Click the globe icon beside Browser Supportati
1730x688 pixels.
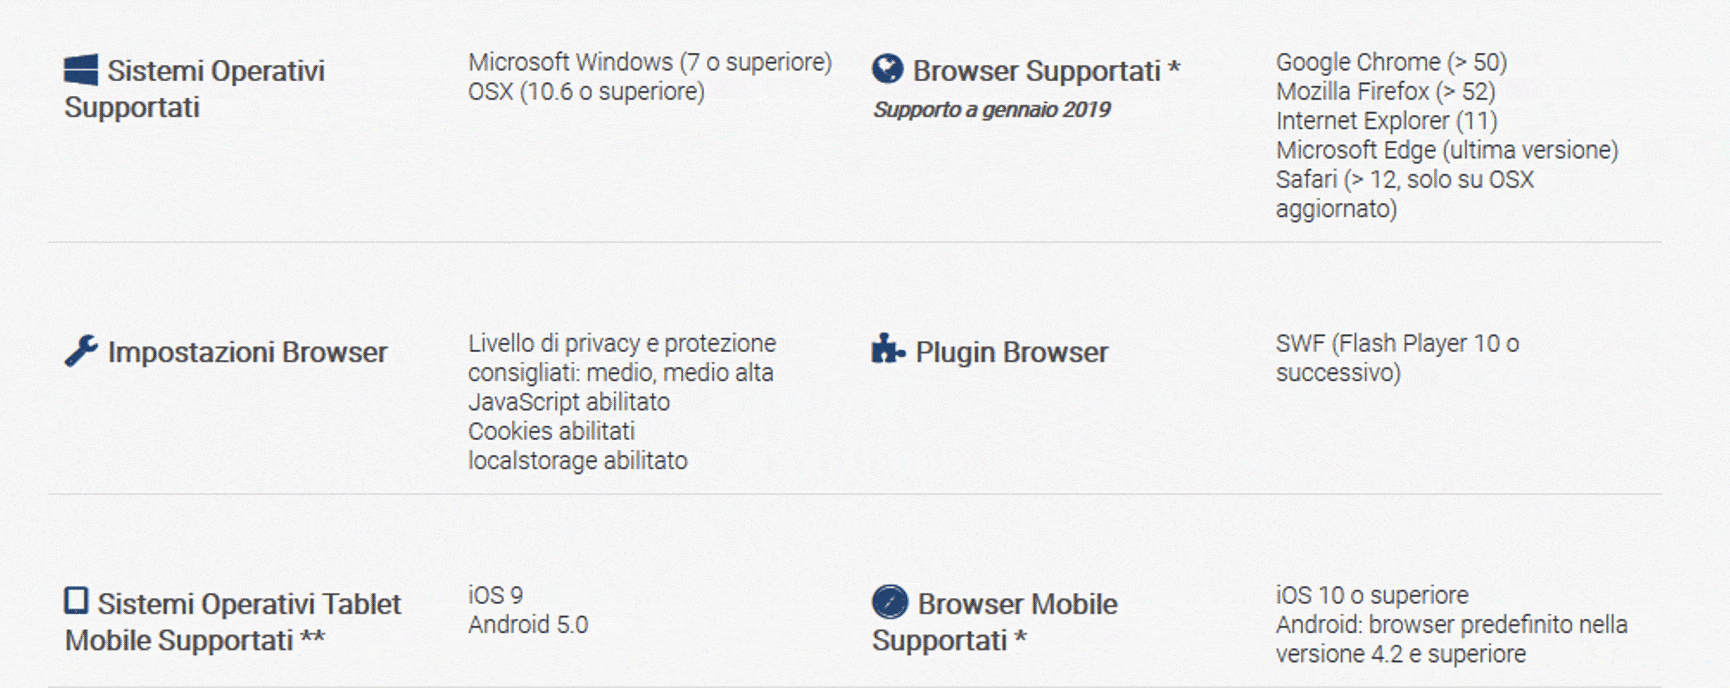coord(887,69)
